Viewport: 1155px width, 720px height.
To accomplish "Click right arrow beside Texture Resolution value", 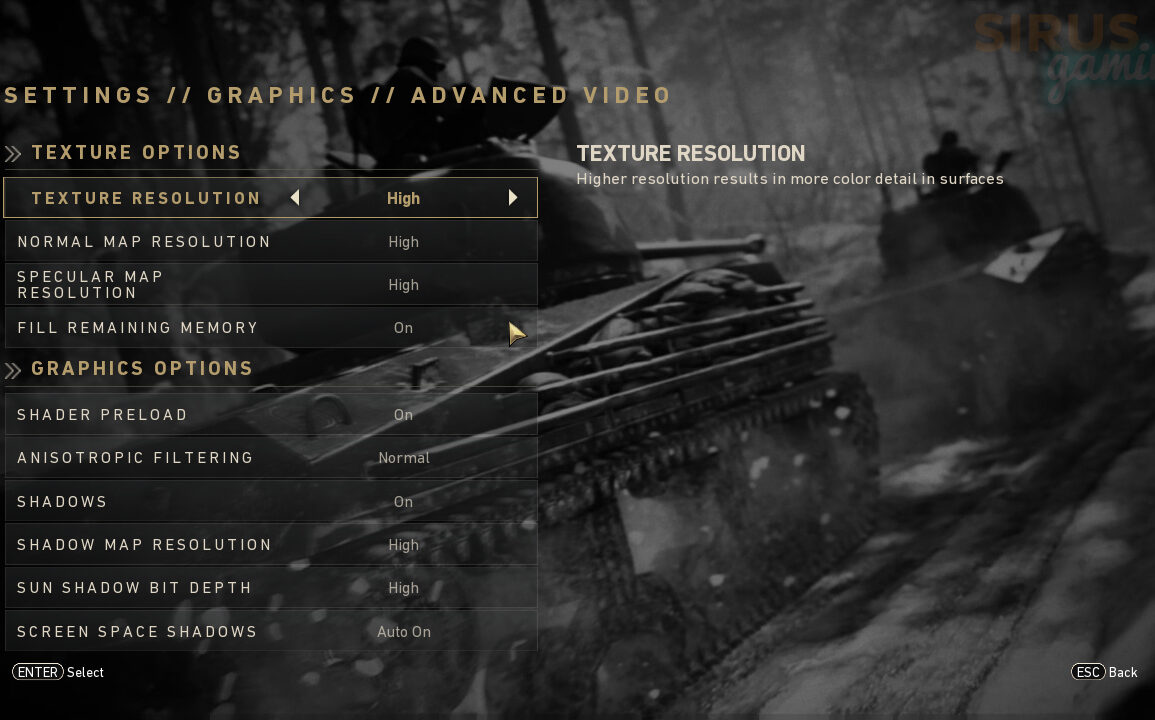I will click(x=513, y=198).
